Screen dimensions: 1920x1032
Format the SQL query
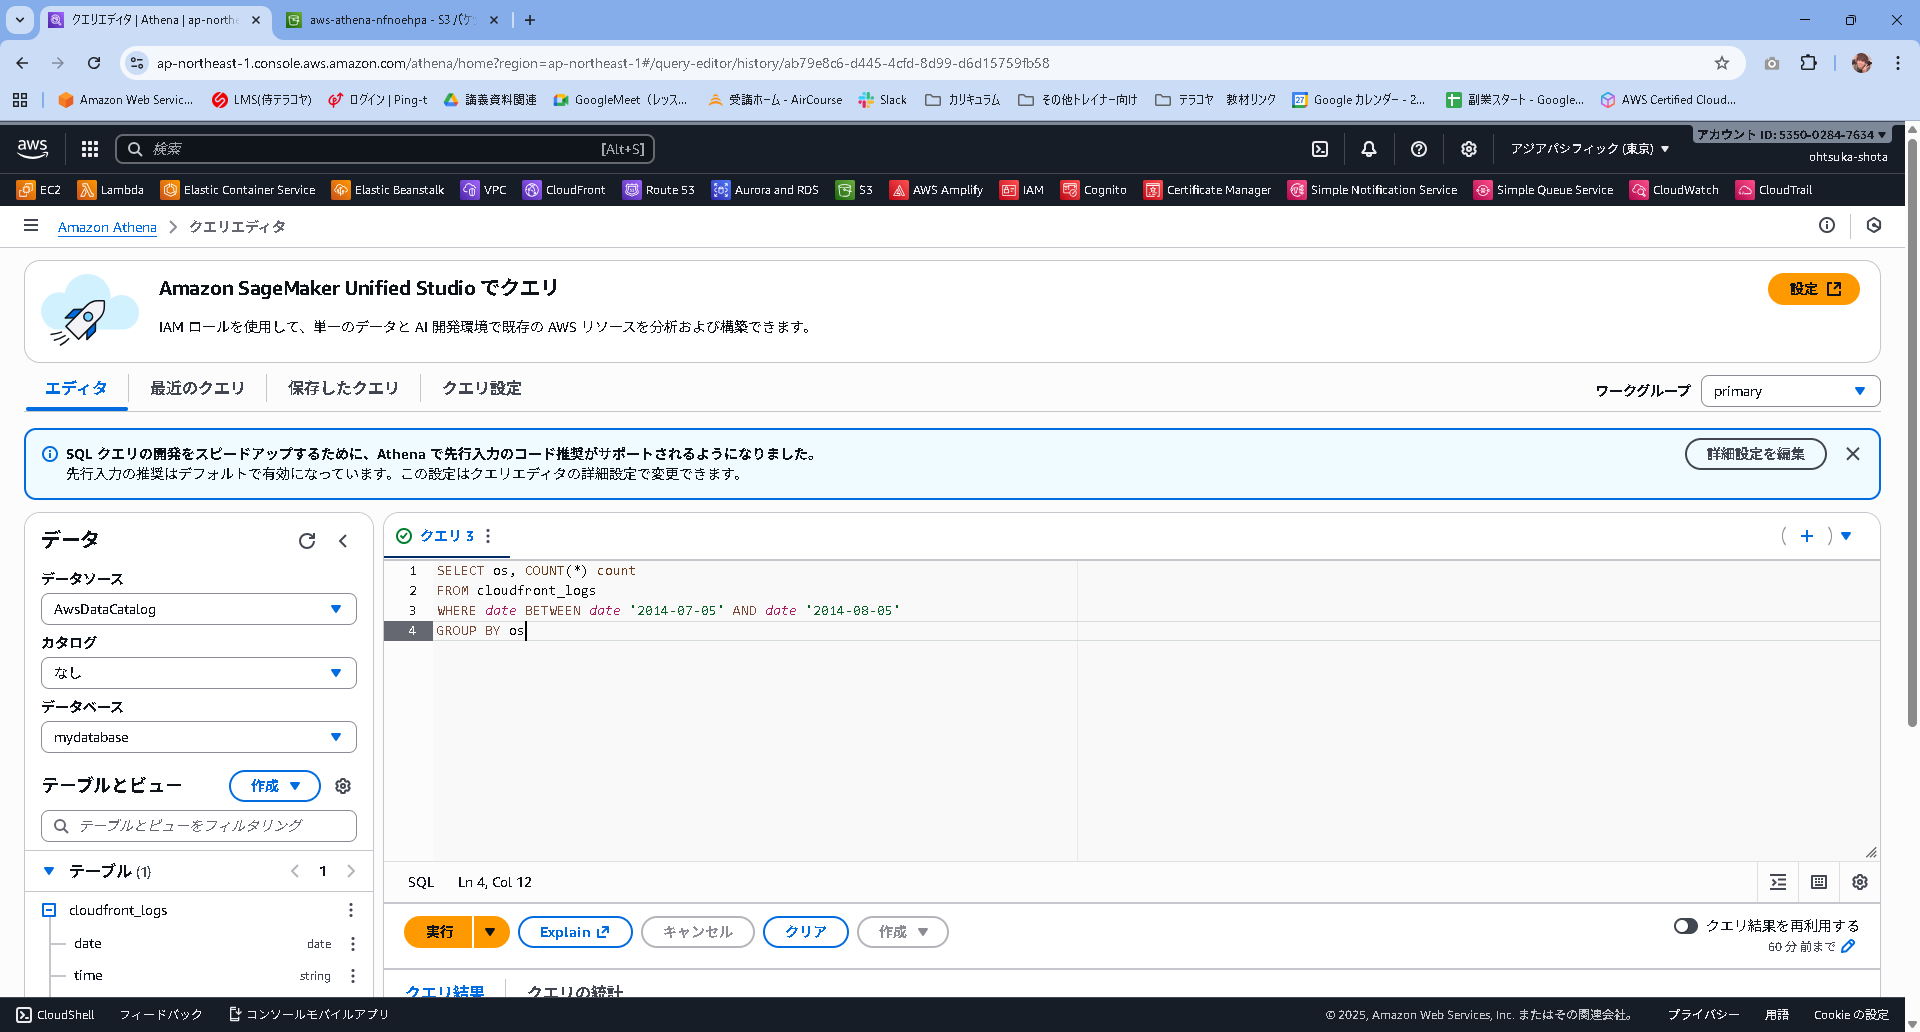point(1778,882)
